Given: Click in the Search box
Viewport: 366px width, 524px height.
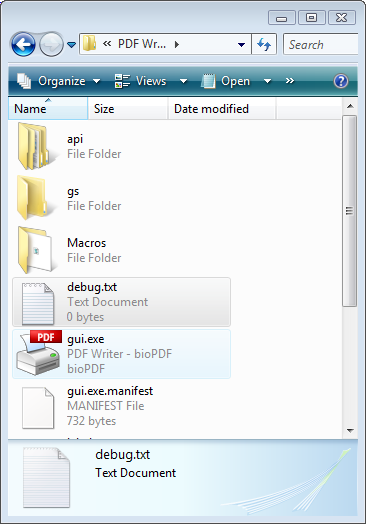Looking at the screenshot, I should pos(321,44).
